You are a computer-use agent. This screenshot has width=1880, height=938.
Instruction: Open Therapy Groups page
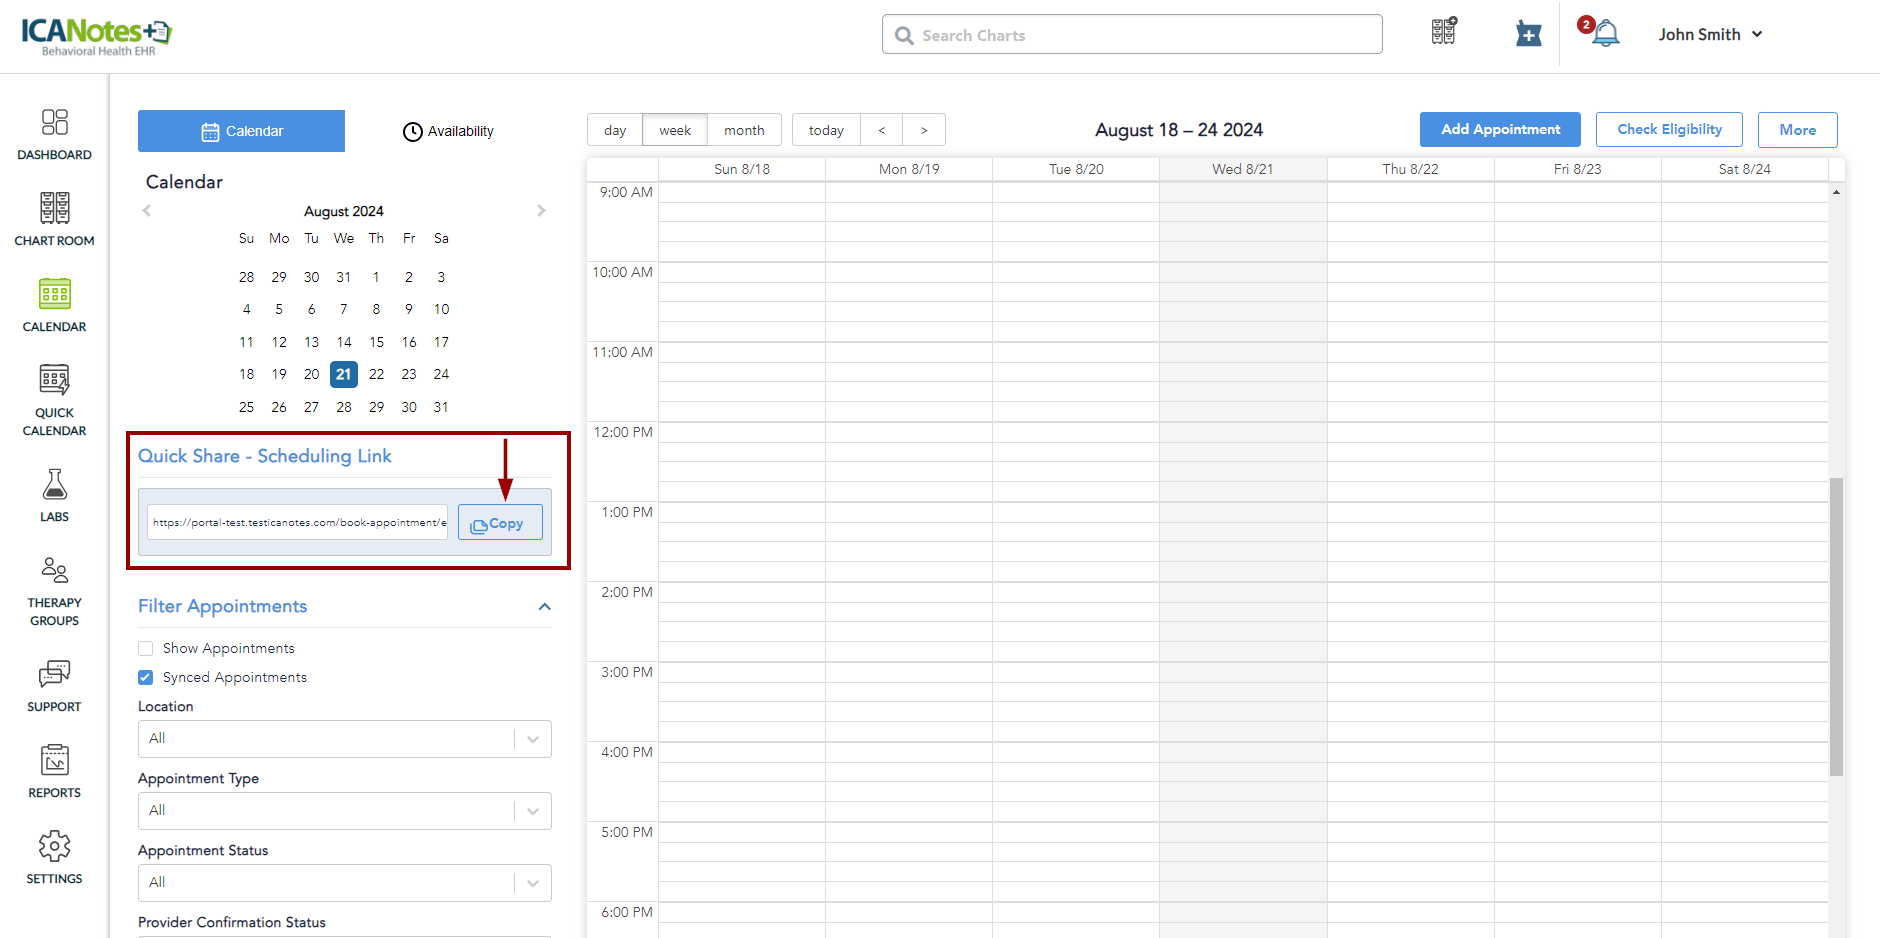(x=54, y=590)
